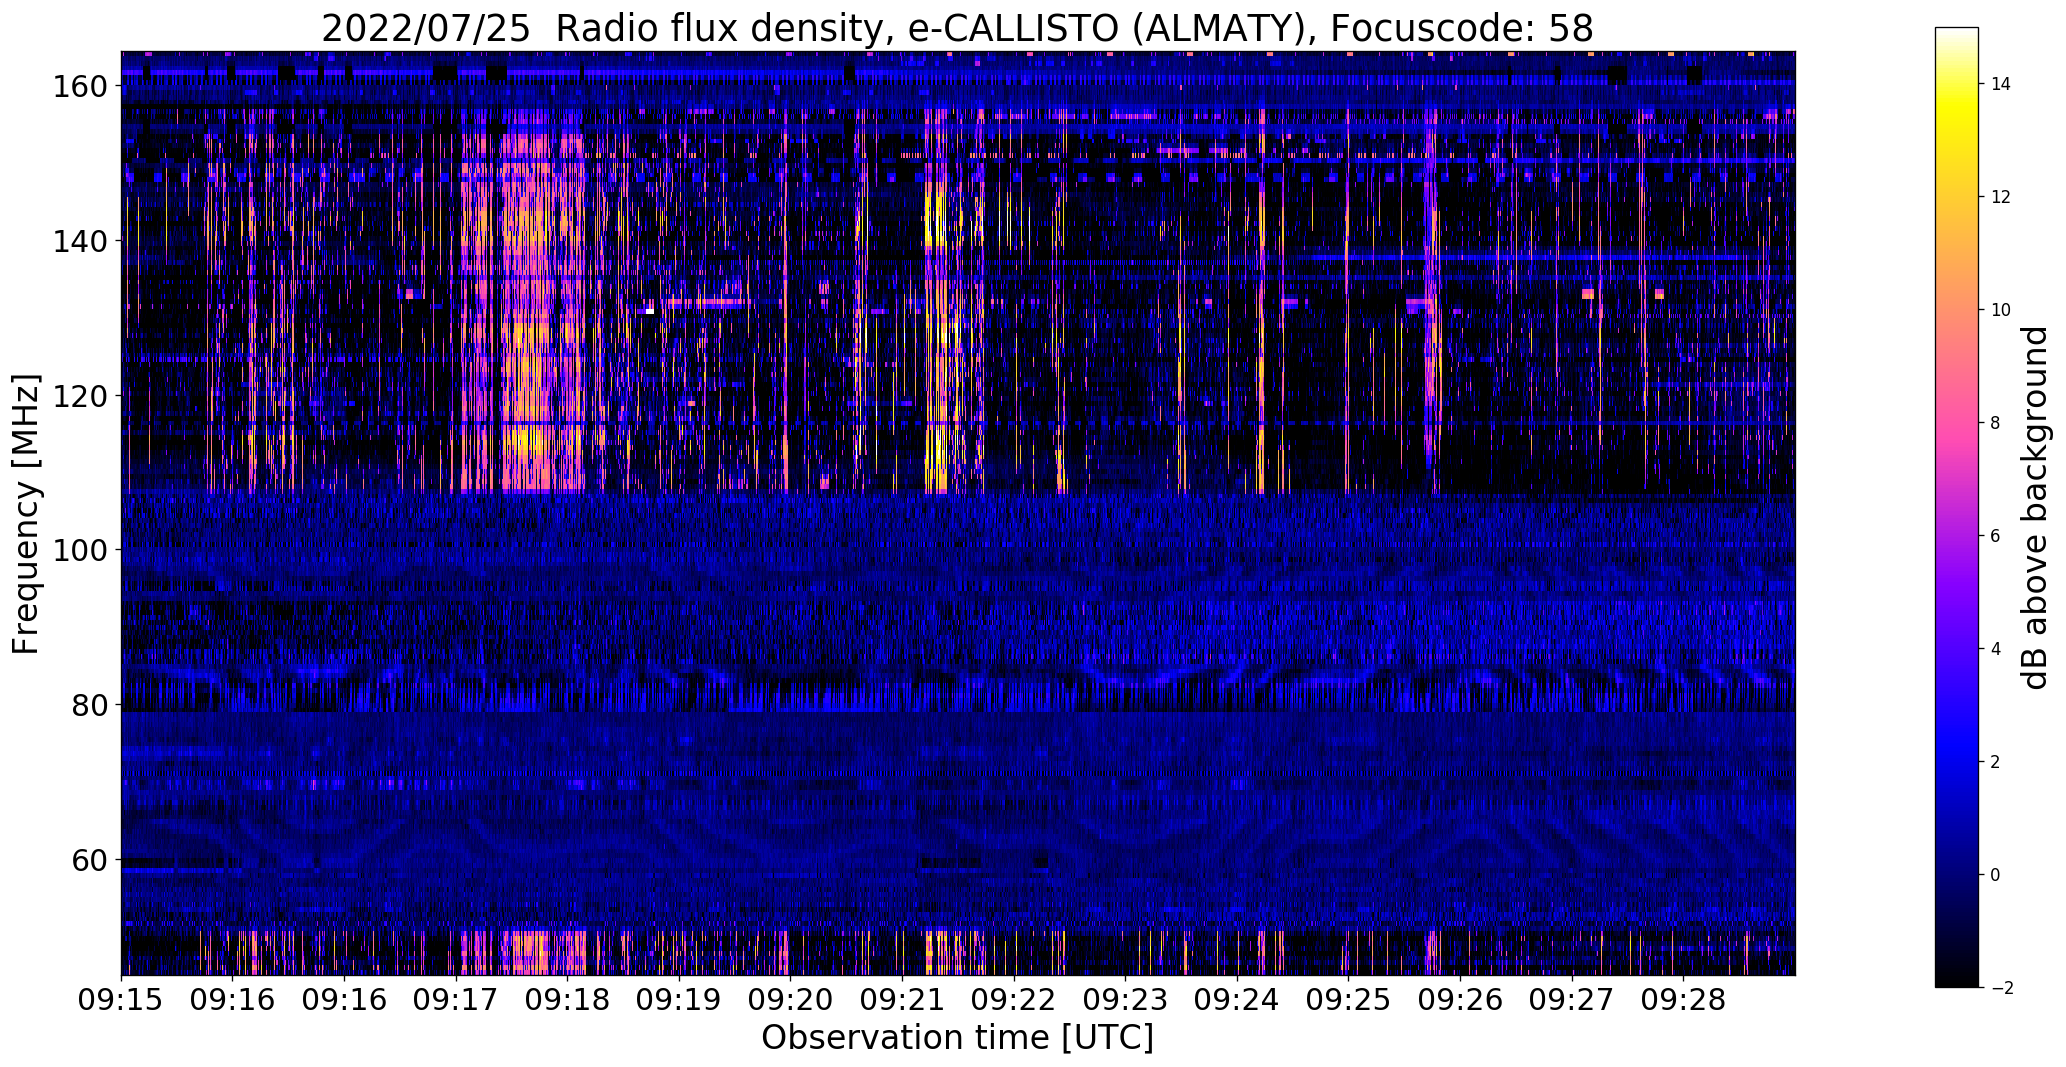
Task: Click the narrow burst streak near 09:26
Action: [x=1431, y=300]
